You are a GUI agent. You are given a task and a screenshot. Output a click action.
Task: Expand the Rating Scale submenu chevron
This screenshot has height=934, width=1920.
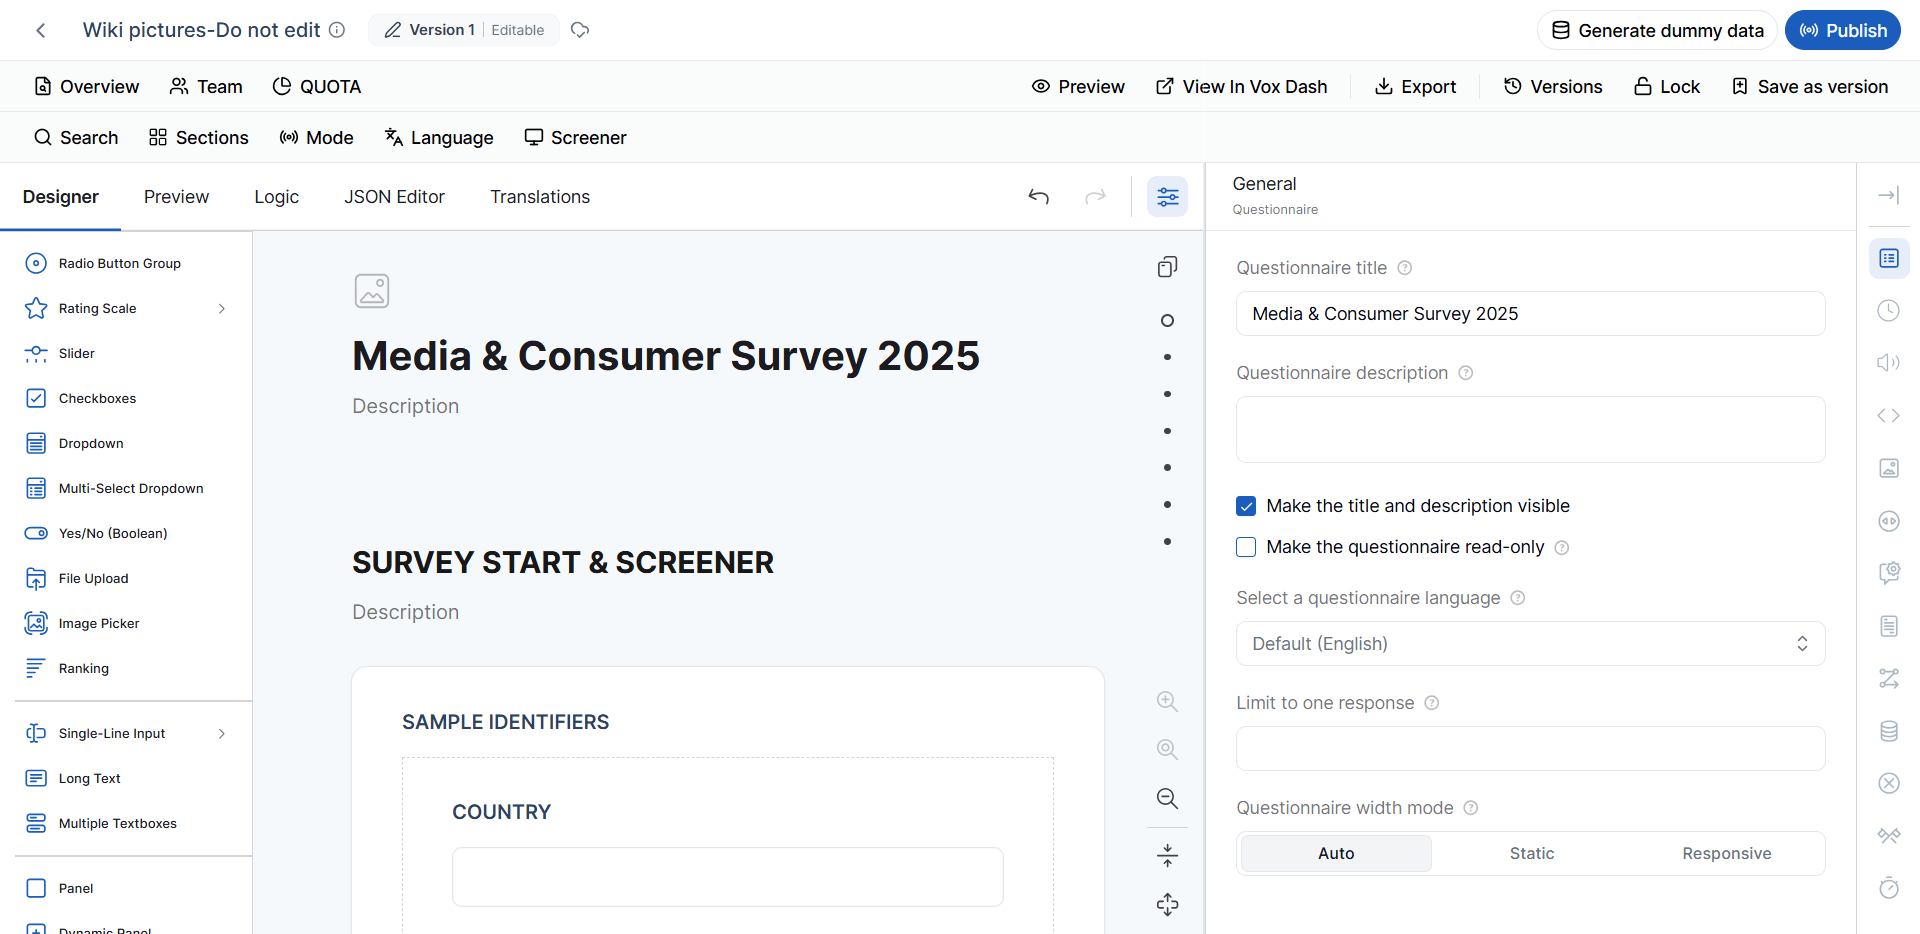click(222, 309)
